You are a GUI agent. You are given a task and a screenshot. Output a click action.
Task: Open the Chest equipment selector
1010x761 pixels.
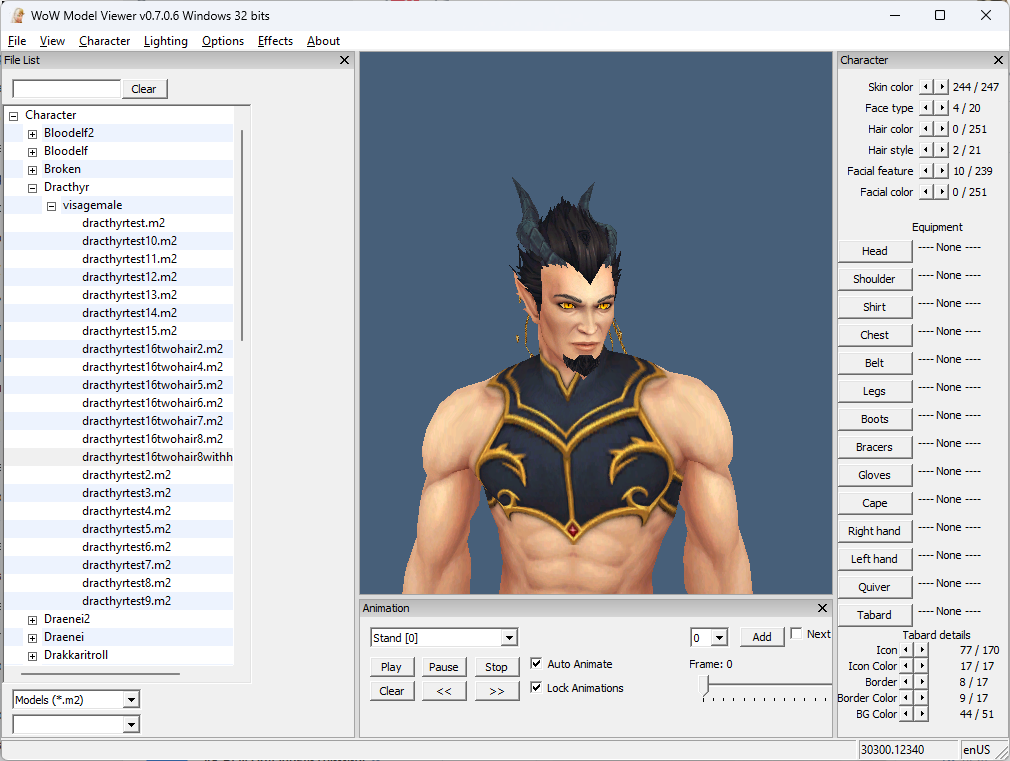pos(875,334)
